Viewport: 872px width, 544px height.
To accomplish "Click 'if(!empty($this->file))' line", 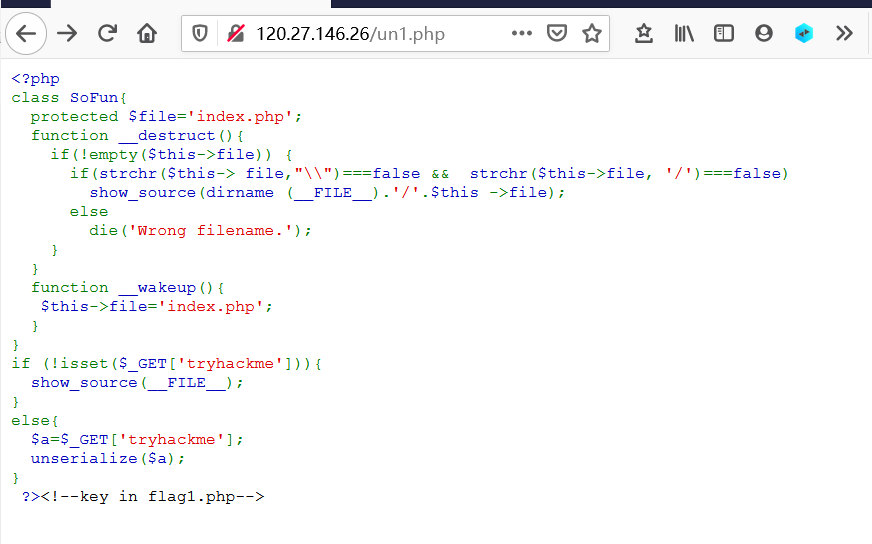I will tap(171, 155).
